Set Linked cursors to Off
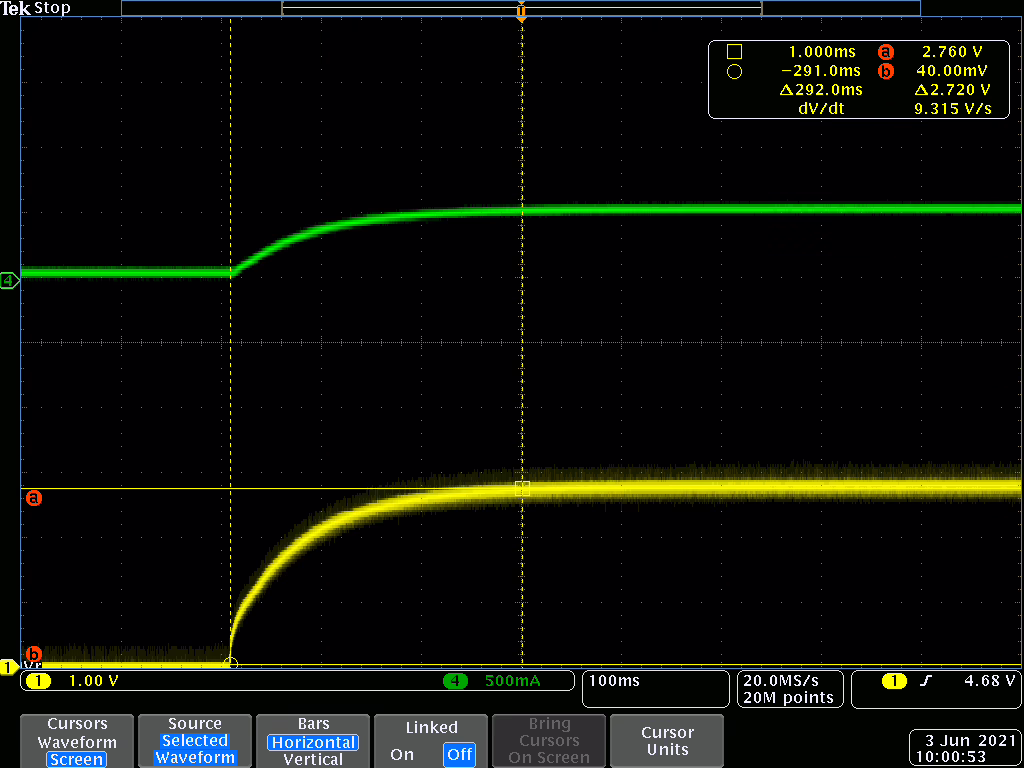 point(459,754)
